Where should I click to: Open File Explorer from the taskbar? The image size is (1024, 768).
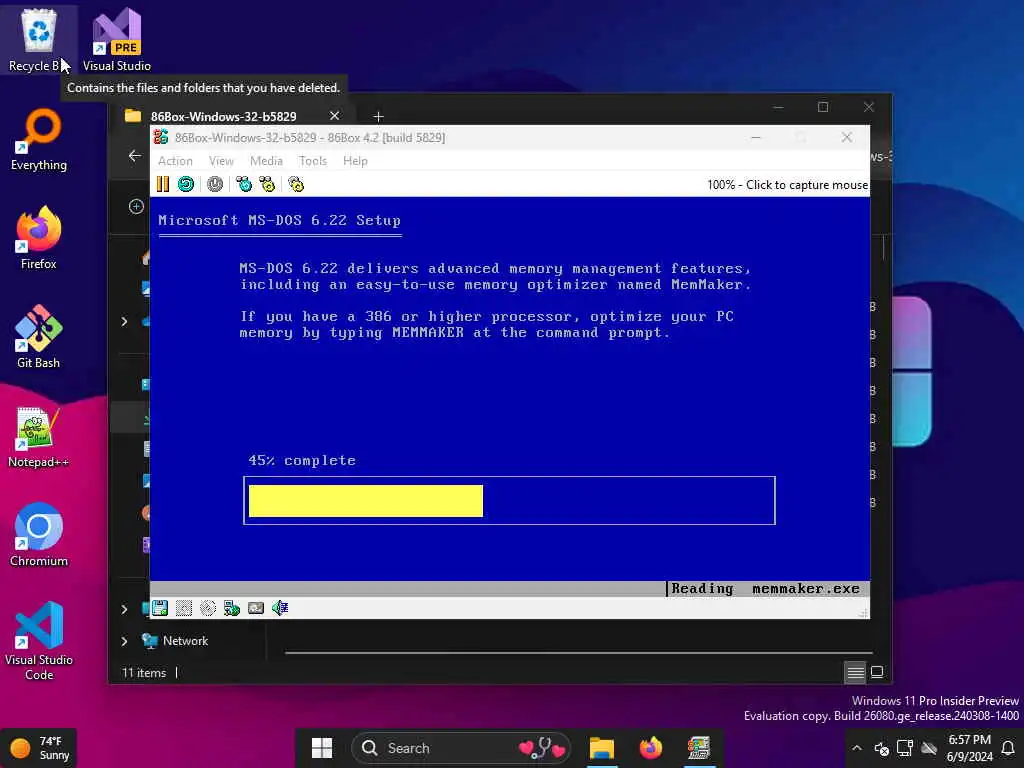(x=601, y=748)
